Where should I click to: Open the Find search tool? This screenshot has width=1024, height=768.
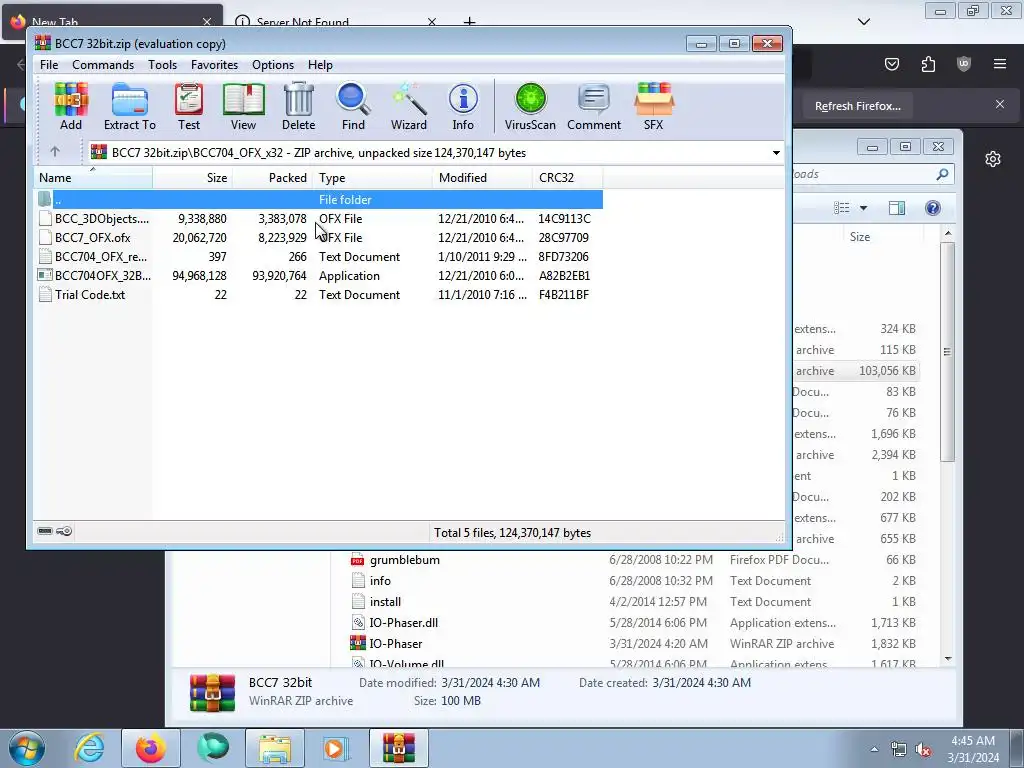tap(353, 106)
